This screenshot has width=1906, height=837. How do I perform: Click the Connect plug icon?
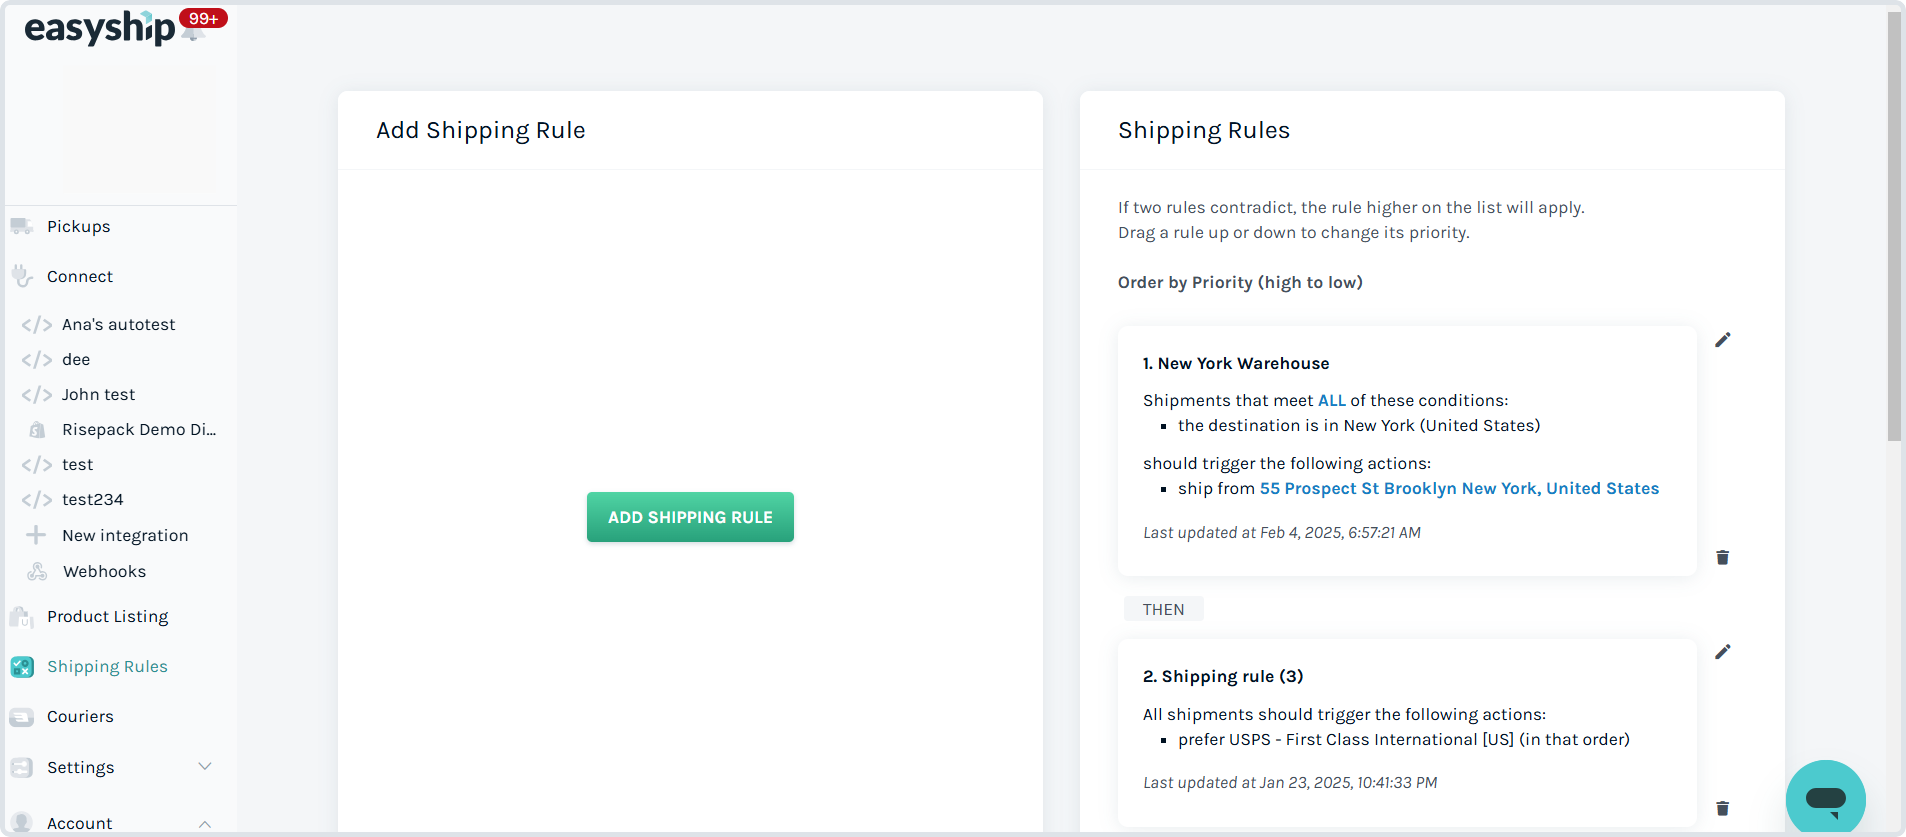(22, 276)
